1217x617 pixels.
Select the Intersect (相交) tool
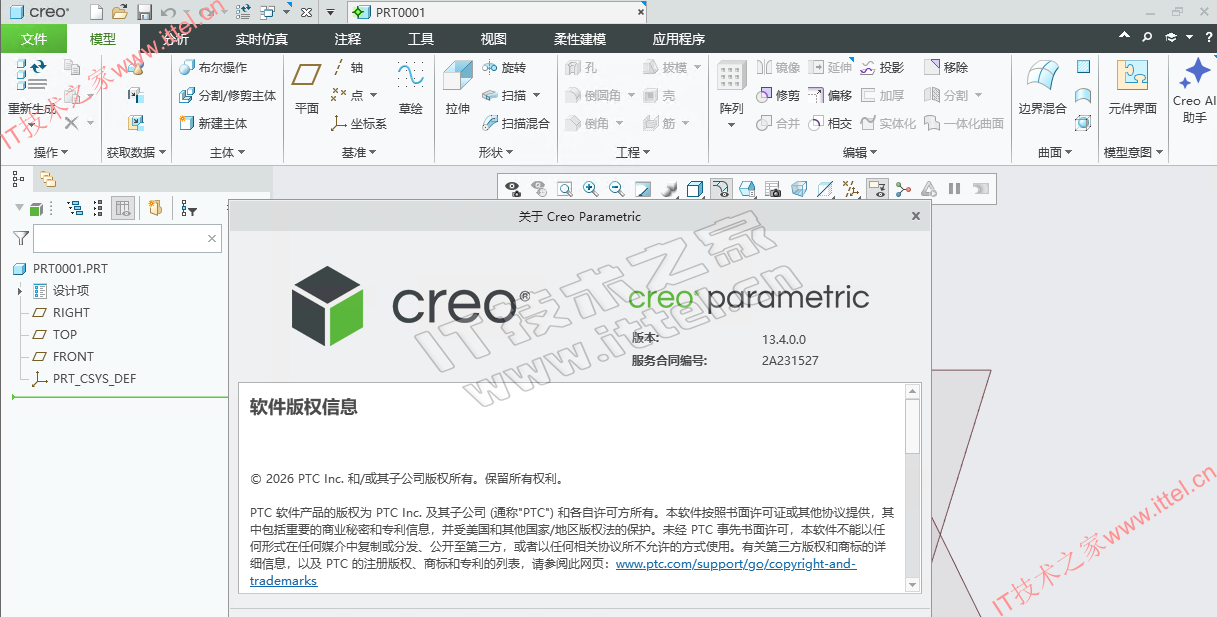830,123
